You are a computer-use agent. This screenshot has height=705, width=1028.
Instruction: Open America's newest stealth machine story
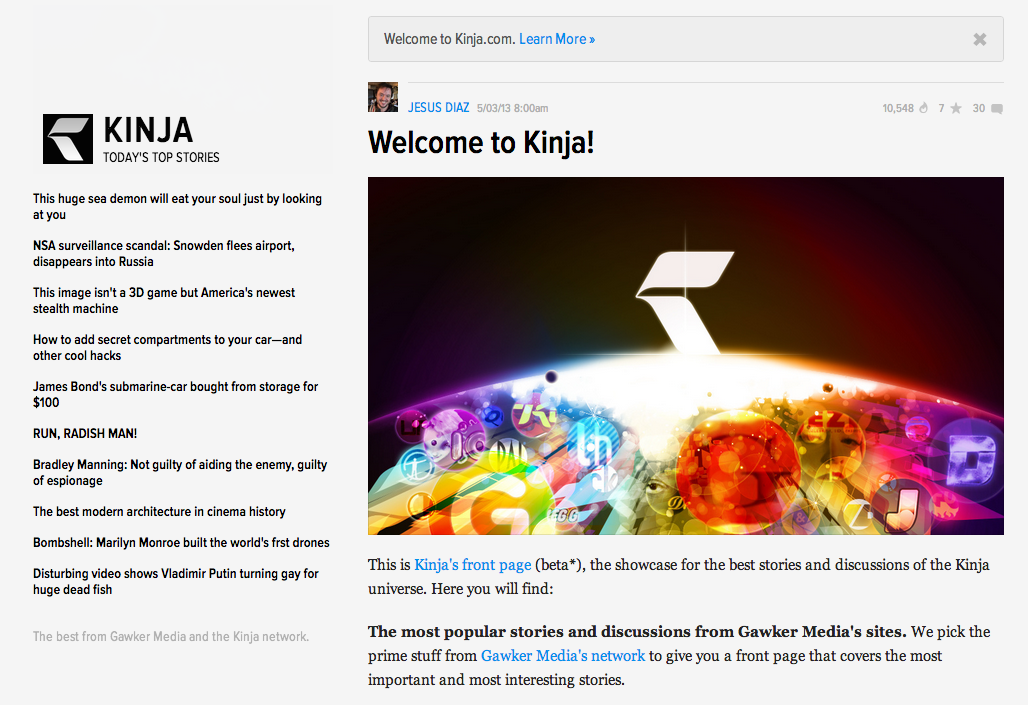pyautogui.click(x=165, y=300)
